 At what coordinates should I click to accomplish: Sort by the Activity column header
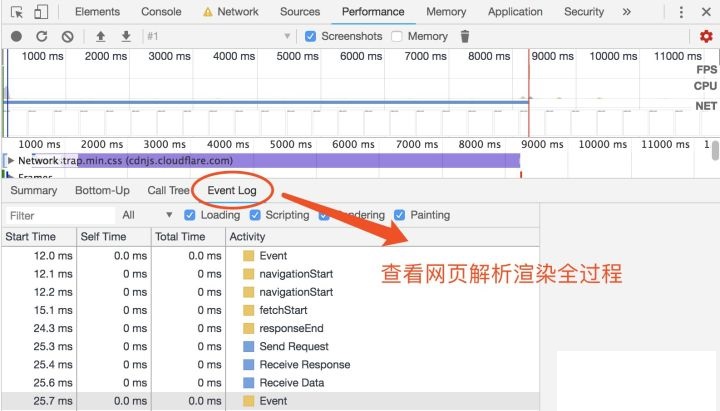click(x=382, y=237)
